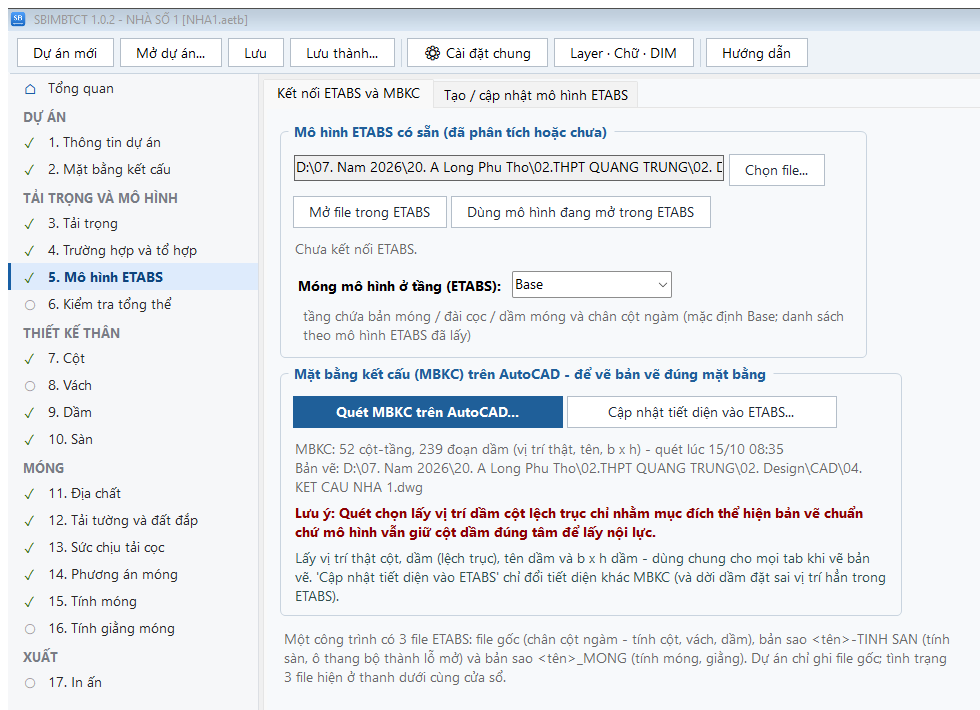Click the 'Chưa kết nối ETABS.' status text
Image resolution: width=980 pixels, height=710 pixels.
(356, 249)
